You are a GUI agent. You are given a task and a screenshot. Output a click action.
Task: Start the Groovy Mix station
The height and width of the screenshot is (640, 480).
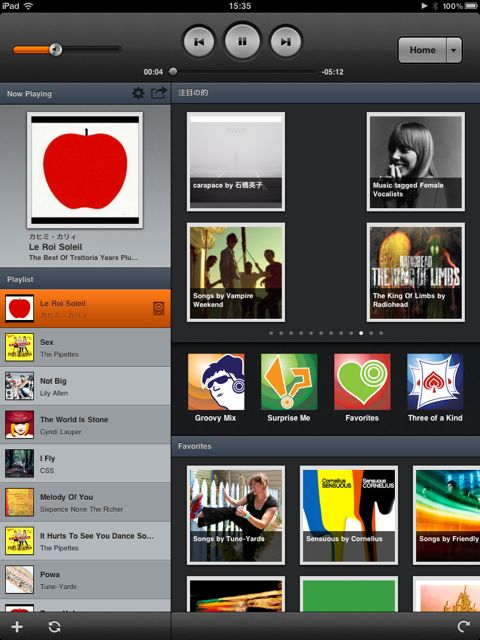tap(216, 388)
